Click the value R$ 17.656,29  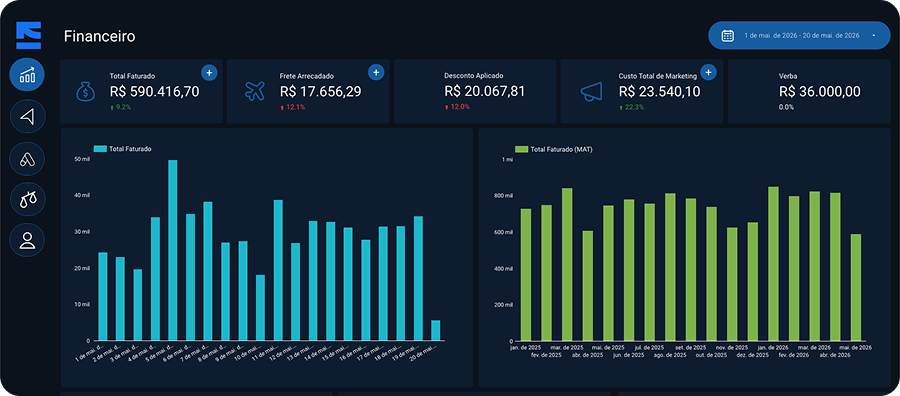(321, 91)
